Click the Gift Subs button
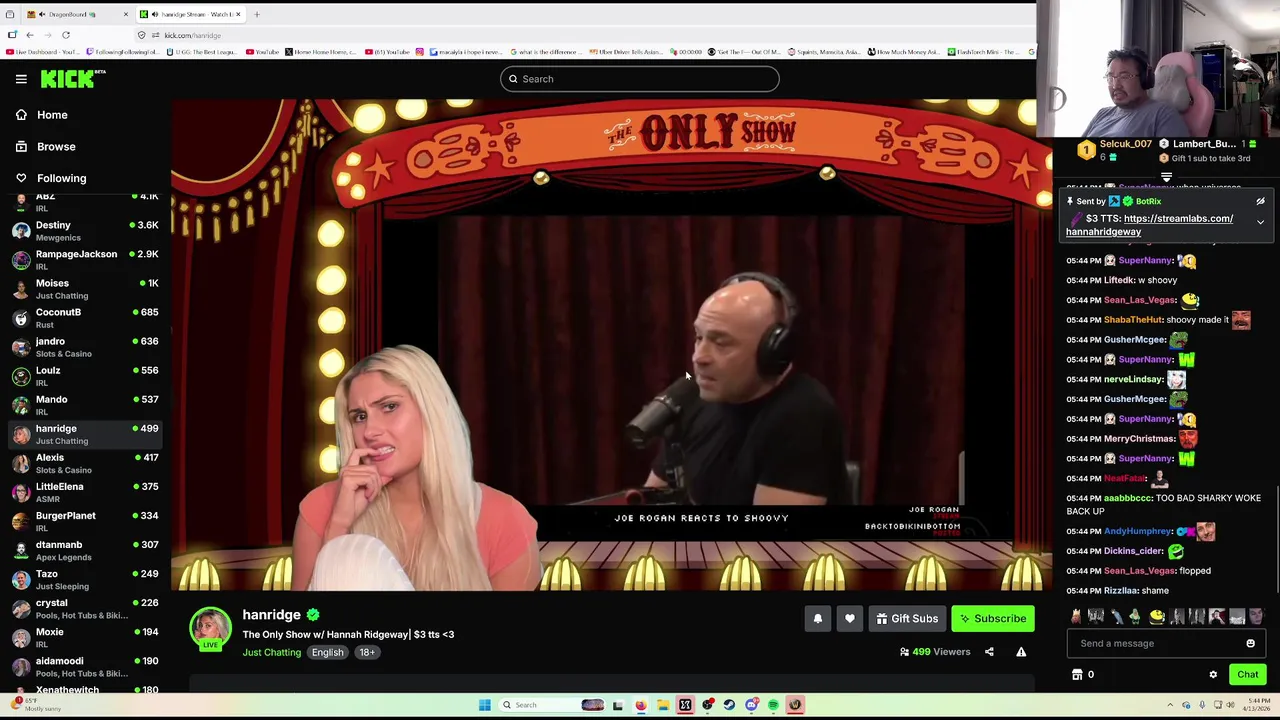 point(907,619)
